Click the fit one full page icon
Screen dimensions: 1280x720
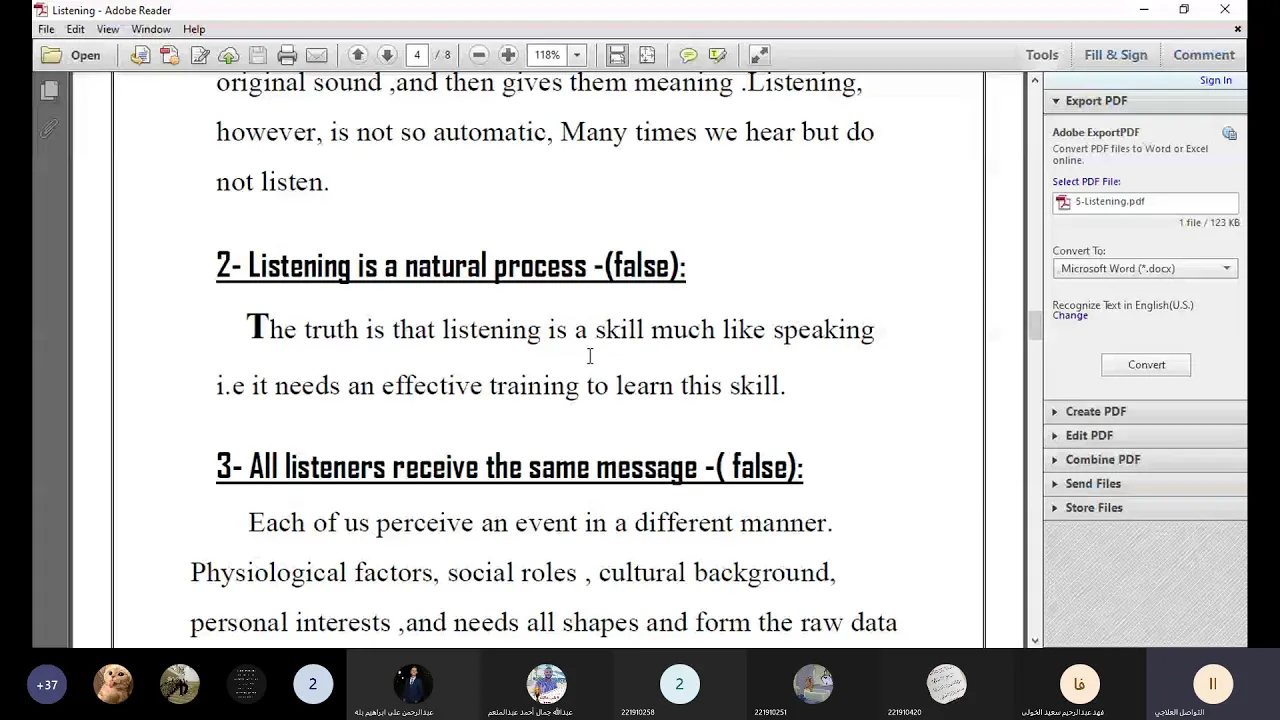pos(647,55)
